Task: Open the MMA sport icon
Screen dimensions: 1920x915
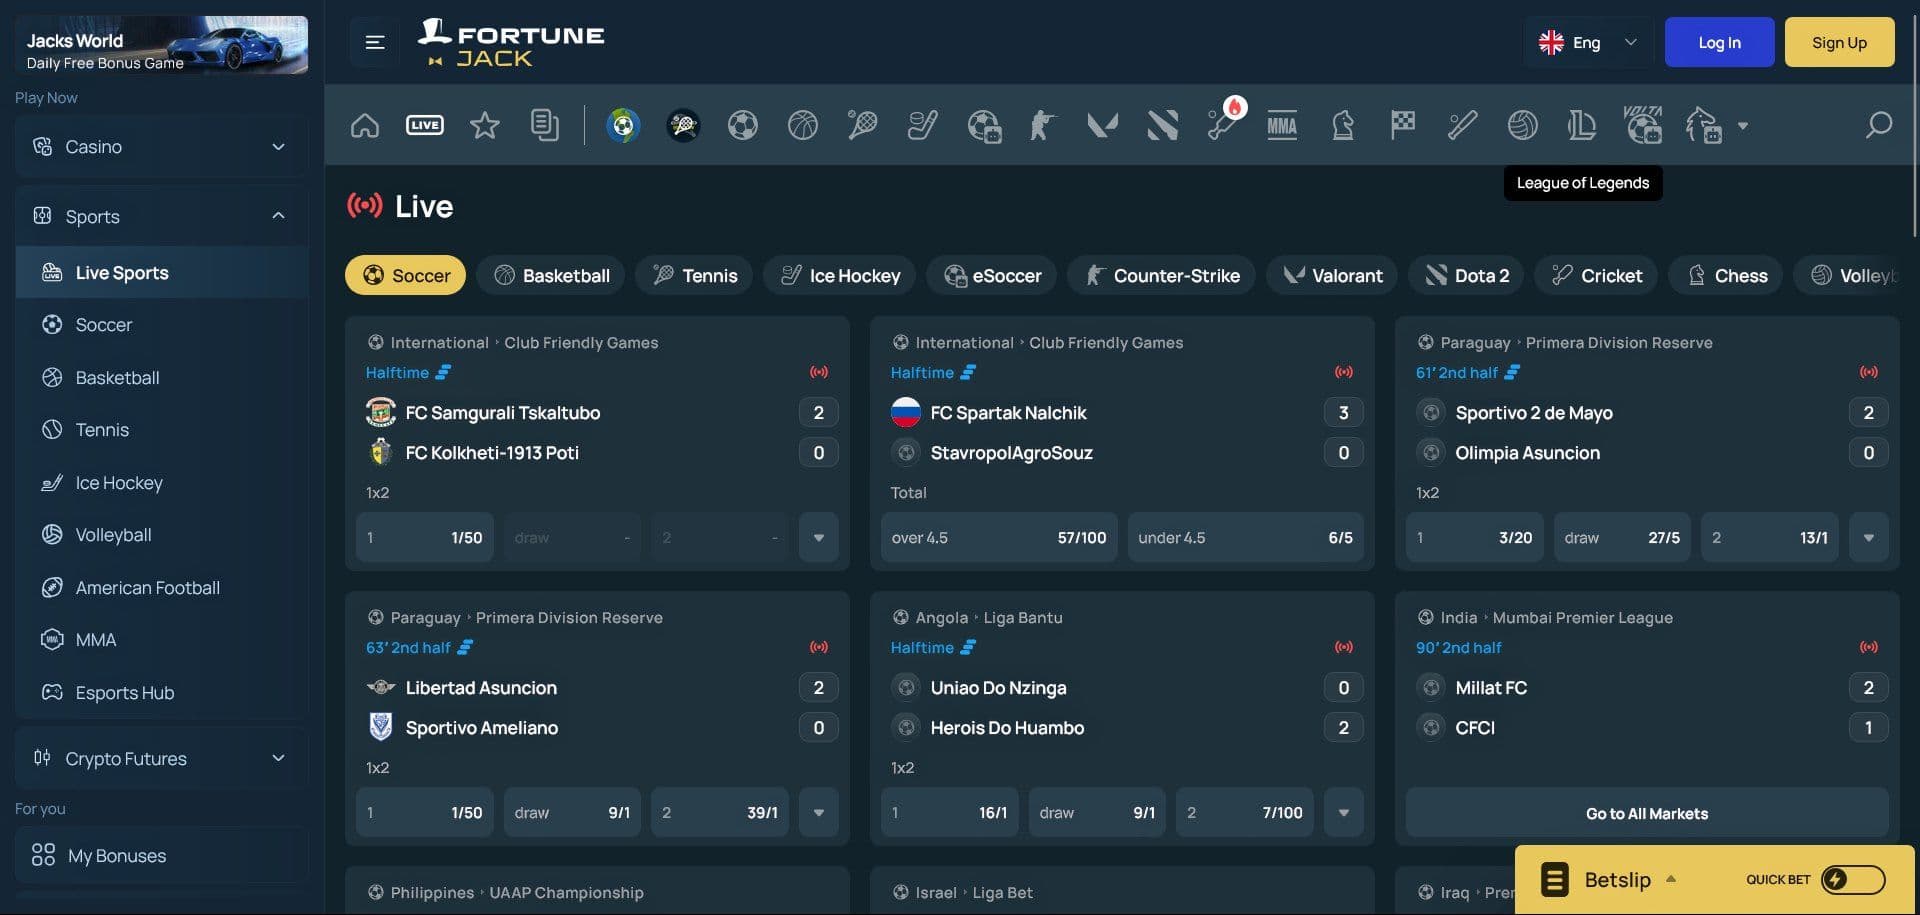Action: click(x=1282, y=125)
